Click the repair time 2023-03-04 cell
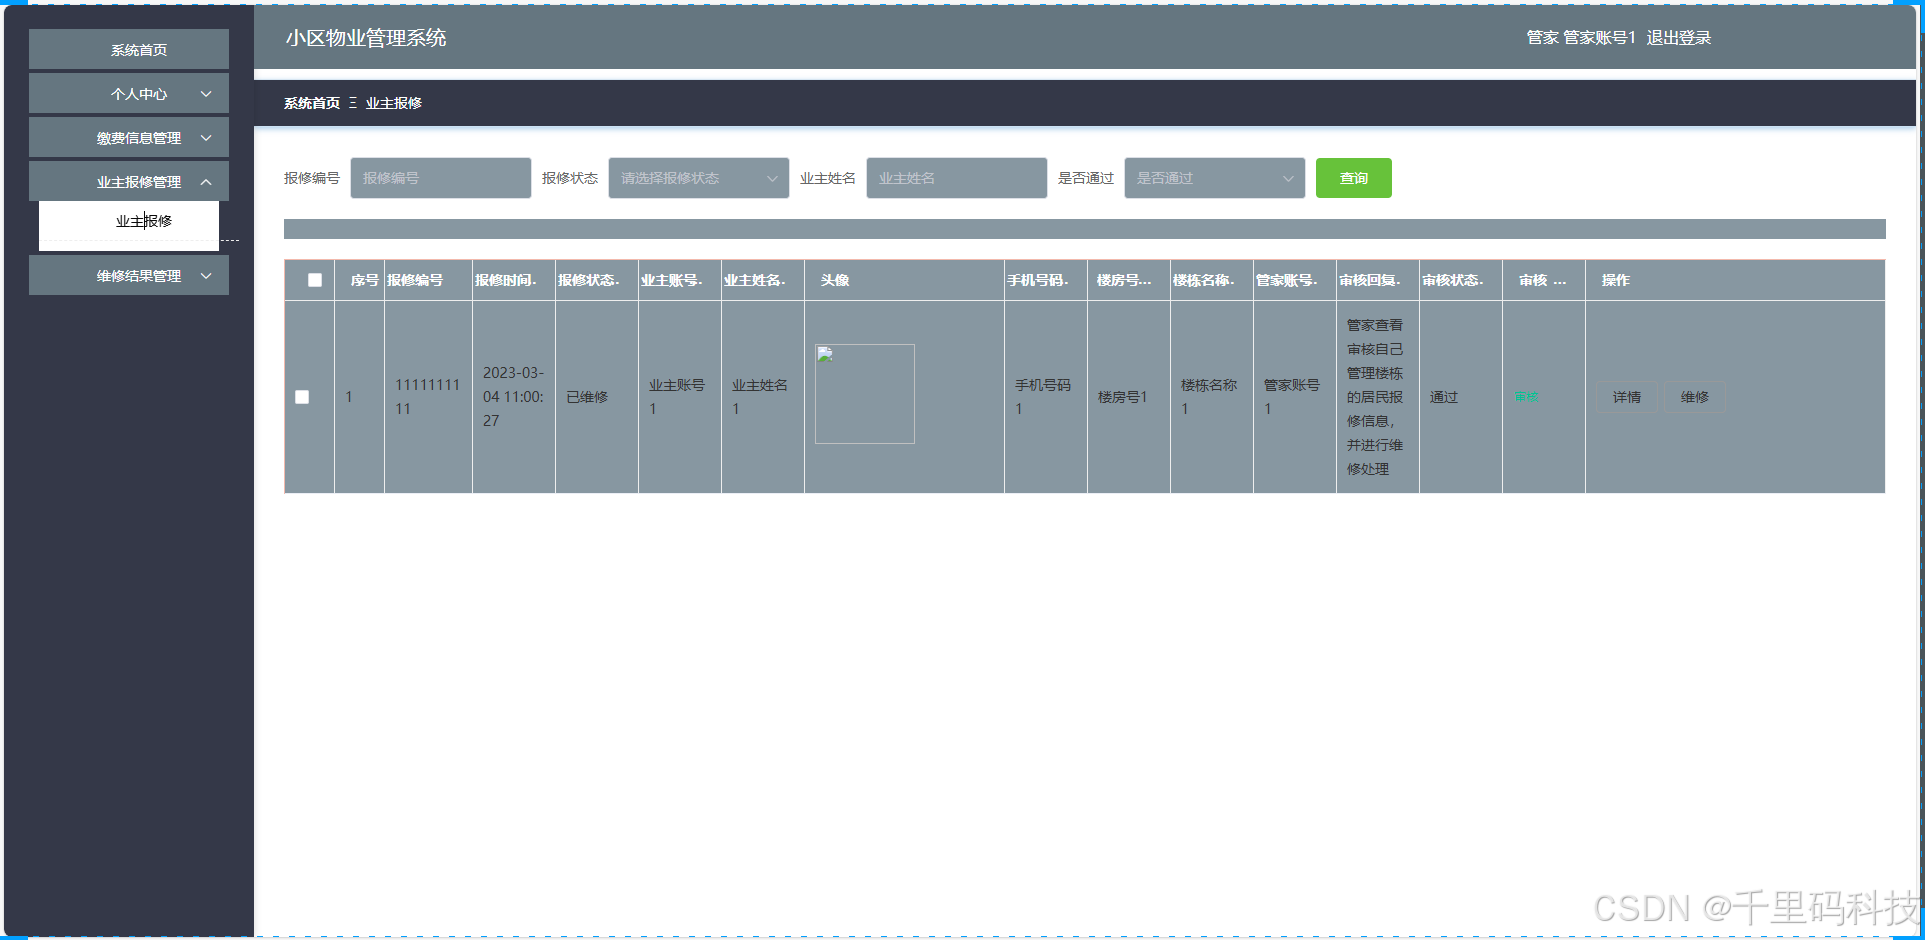The width and height of the screenshot is (1925, 940). pyautogui.click(x=514, y=397)
